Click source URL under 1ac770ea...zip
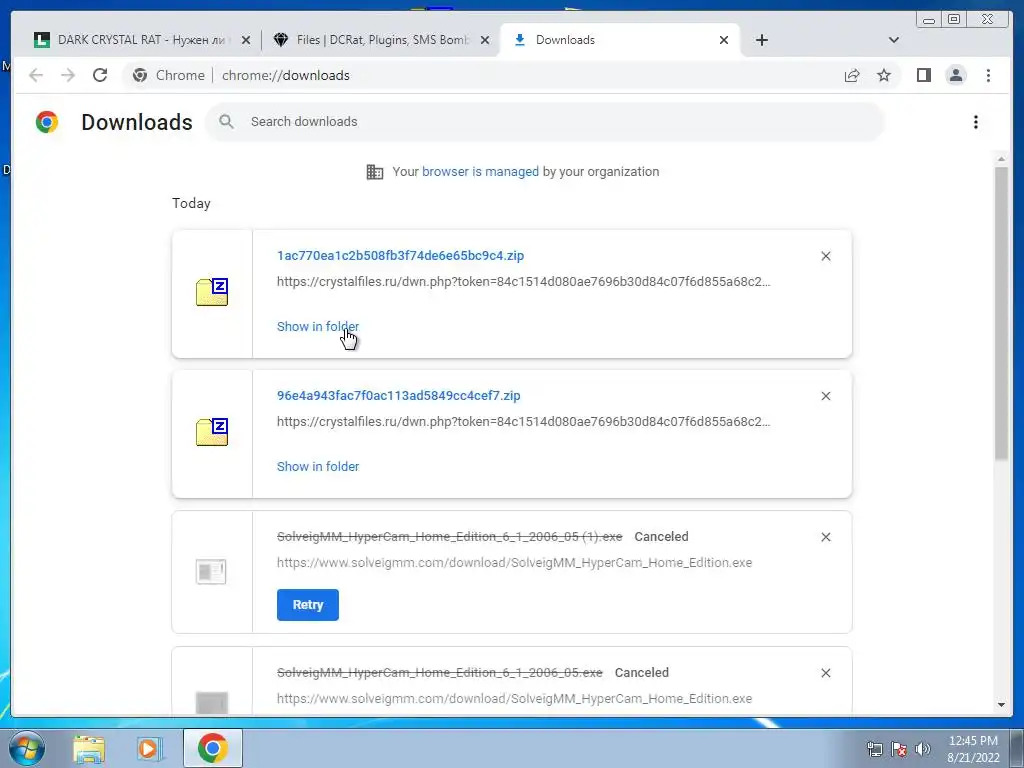Viewport: 1024px width, 768px height. [x=524, y=281]
